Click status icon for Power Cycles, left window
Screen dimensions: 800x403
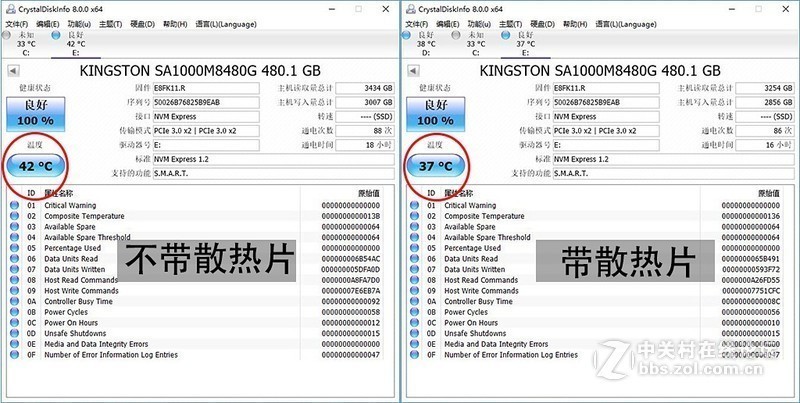pyautogui.click(x=14, y=312)
